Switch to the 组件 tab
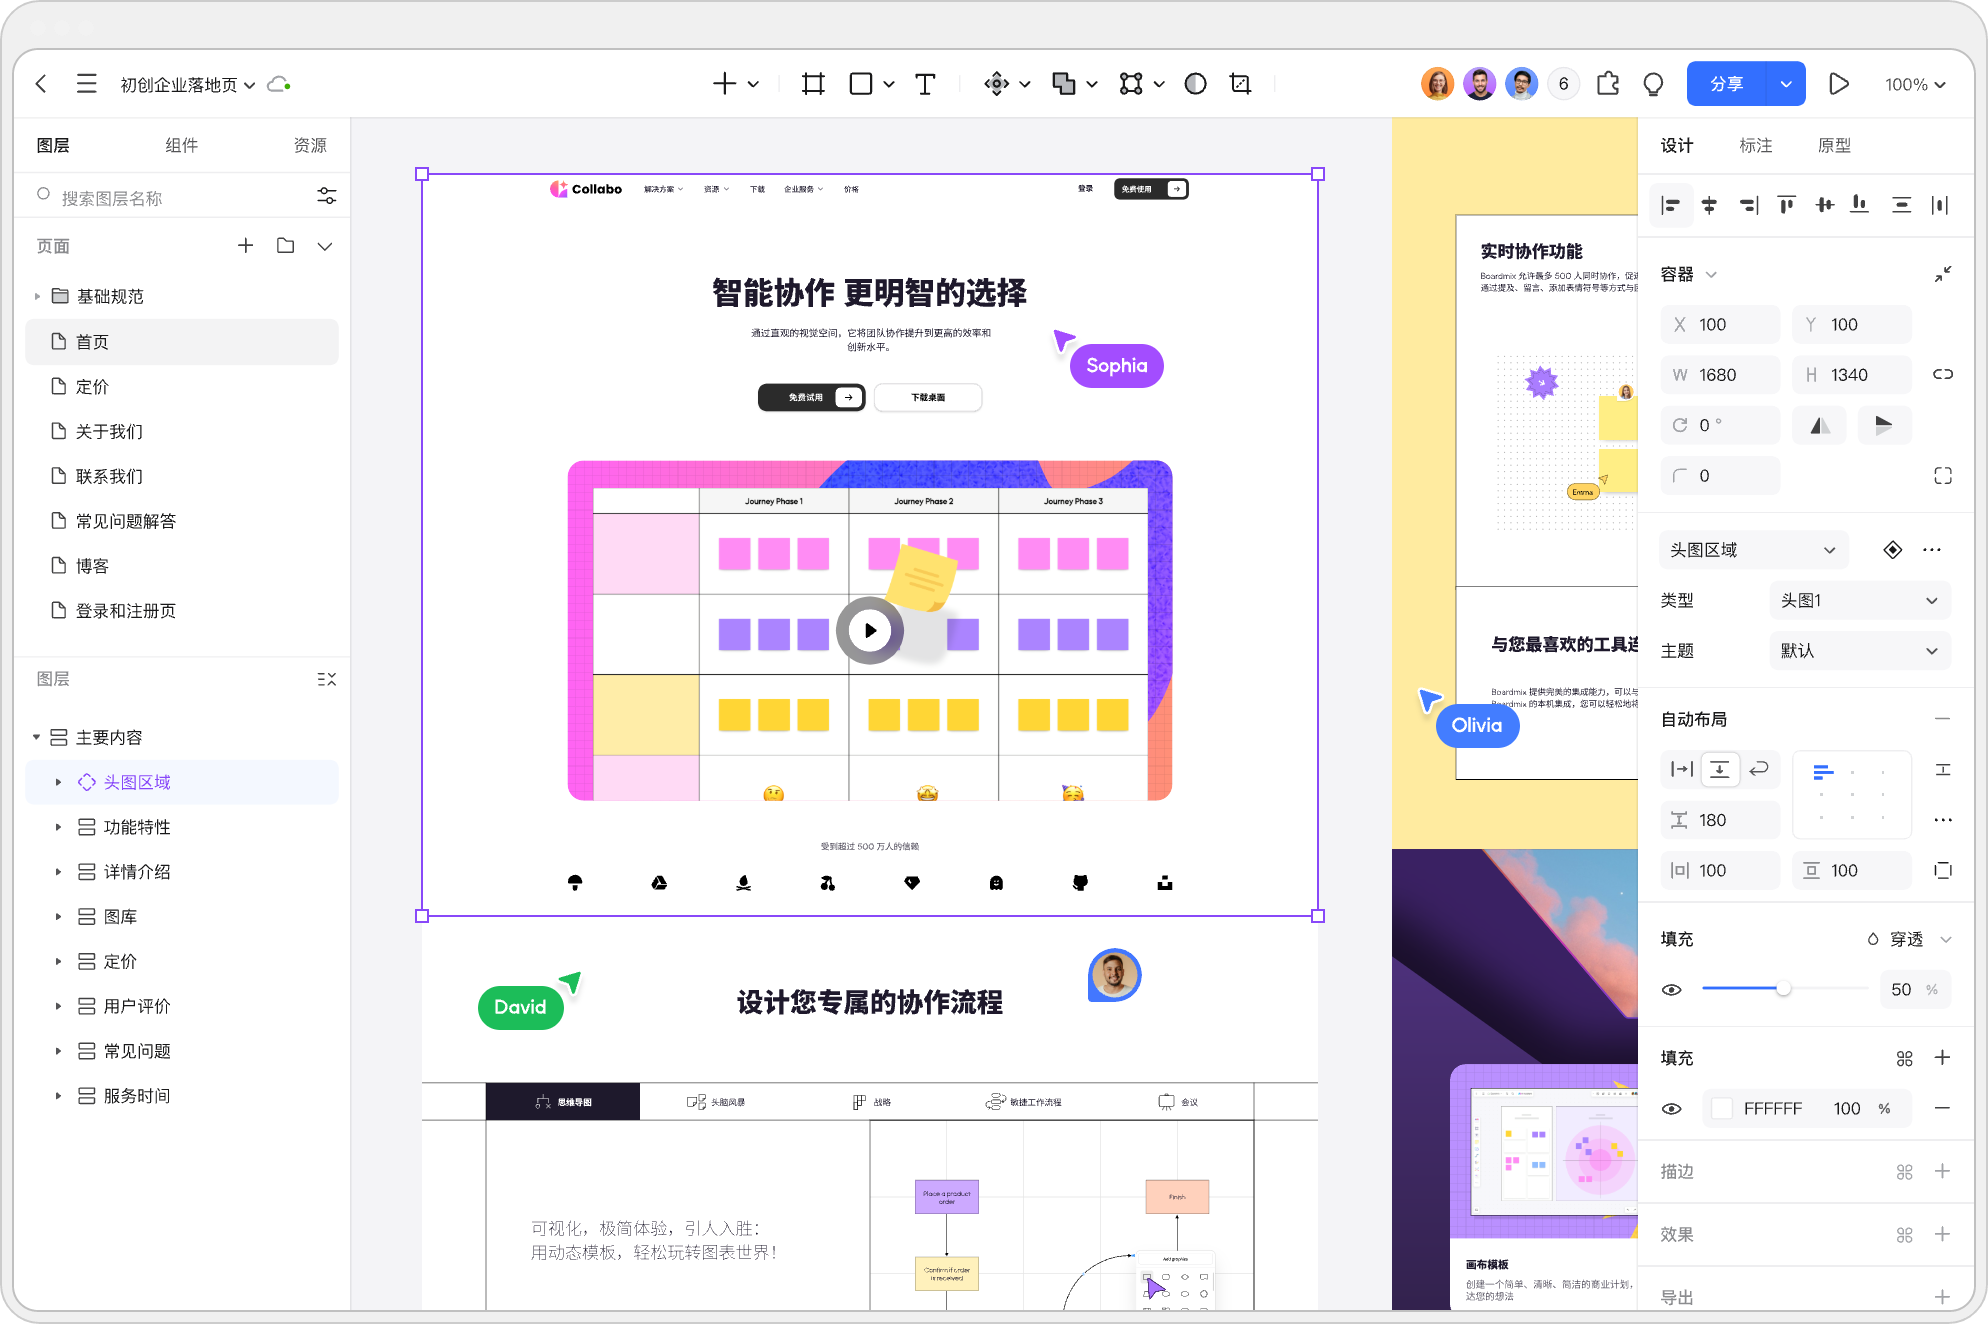 point(181,145)
